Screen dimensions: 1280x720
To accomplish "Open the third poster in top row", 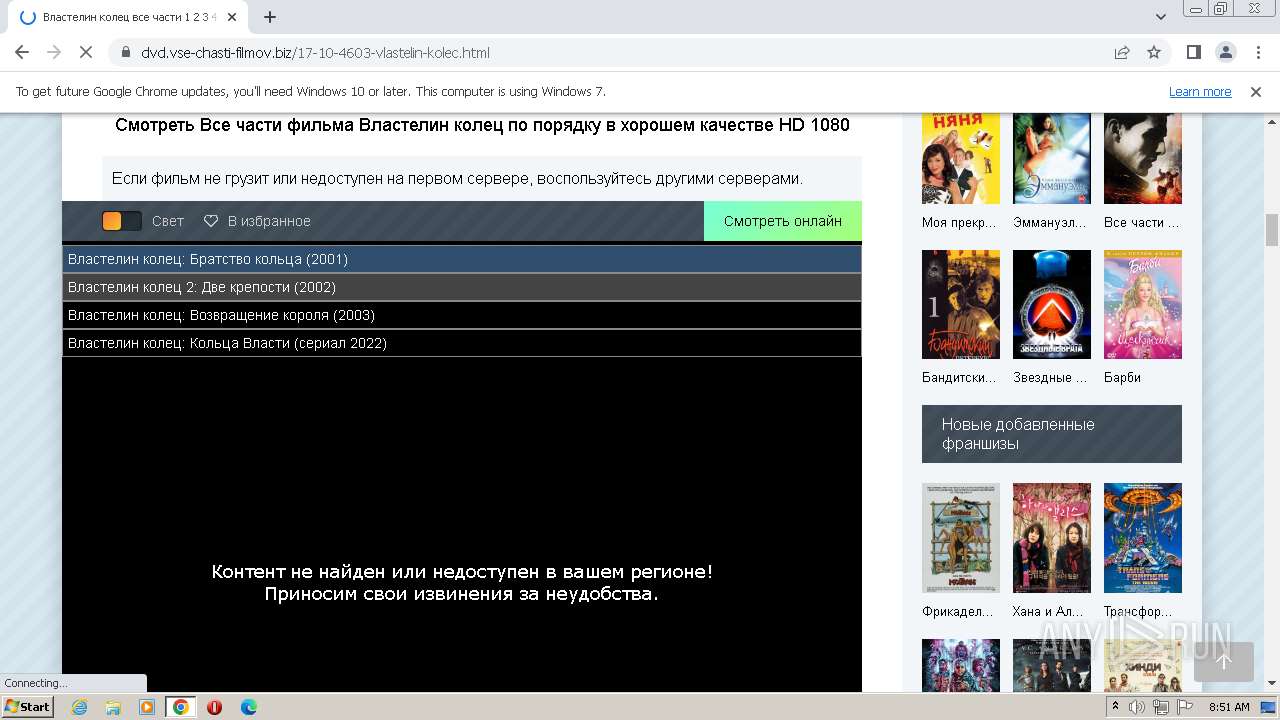I will [x=1142, y=158].
